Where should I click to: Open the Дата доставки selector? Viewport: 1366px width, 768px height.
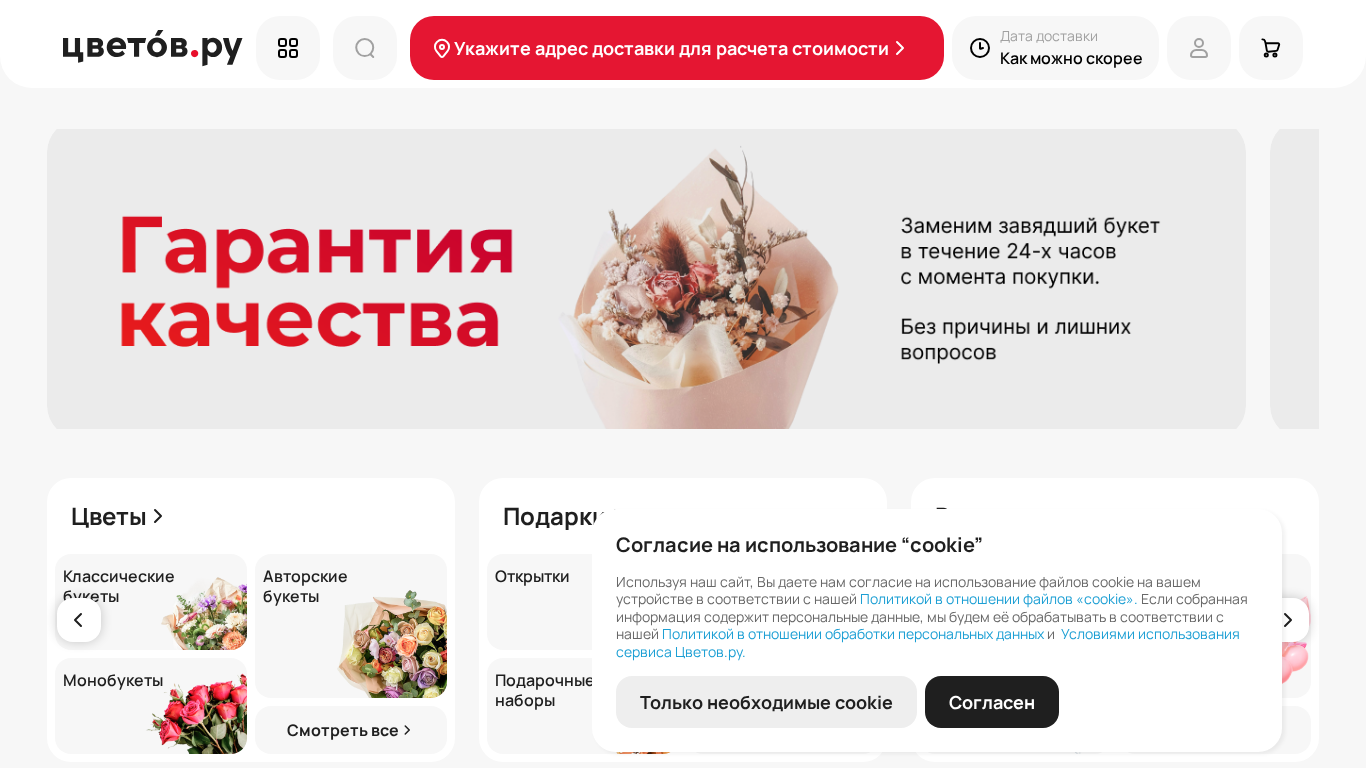(x=1055, y=48)
